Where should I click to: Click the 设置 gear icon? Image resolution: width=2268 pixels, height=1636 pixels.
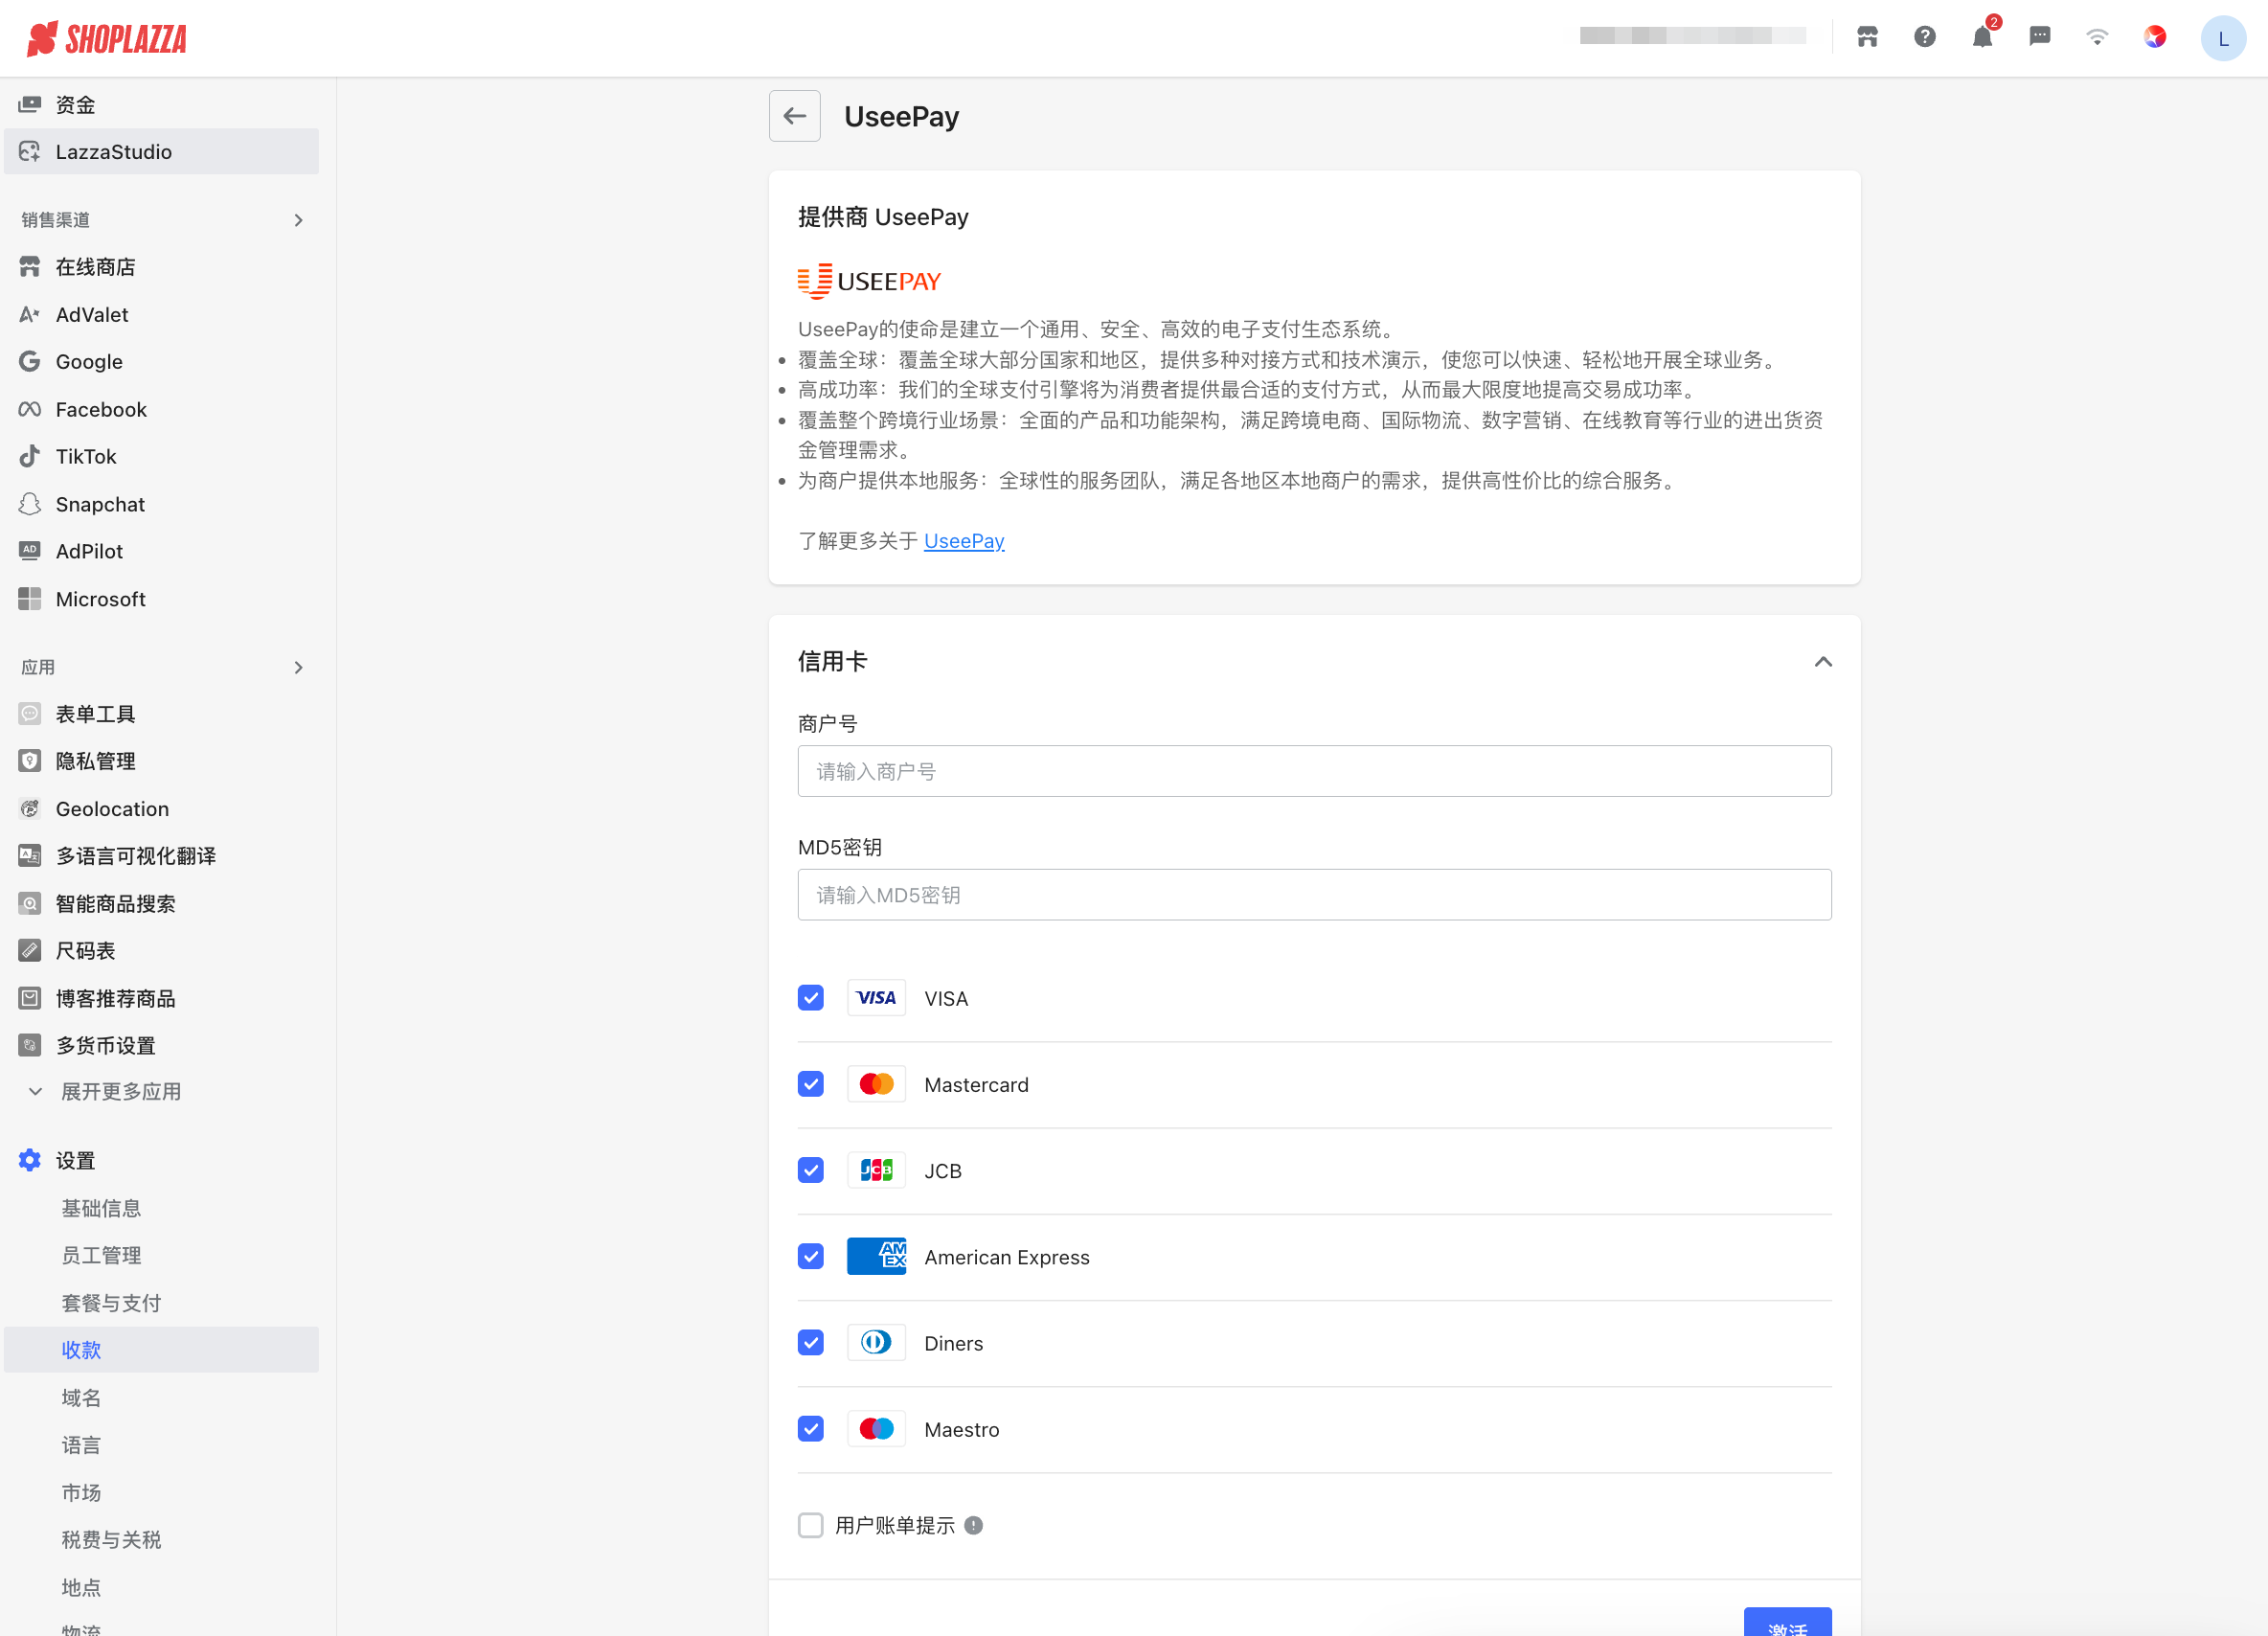pos(30,1160)
